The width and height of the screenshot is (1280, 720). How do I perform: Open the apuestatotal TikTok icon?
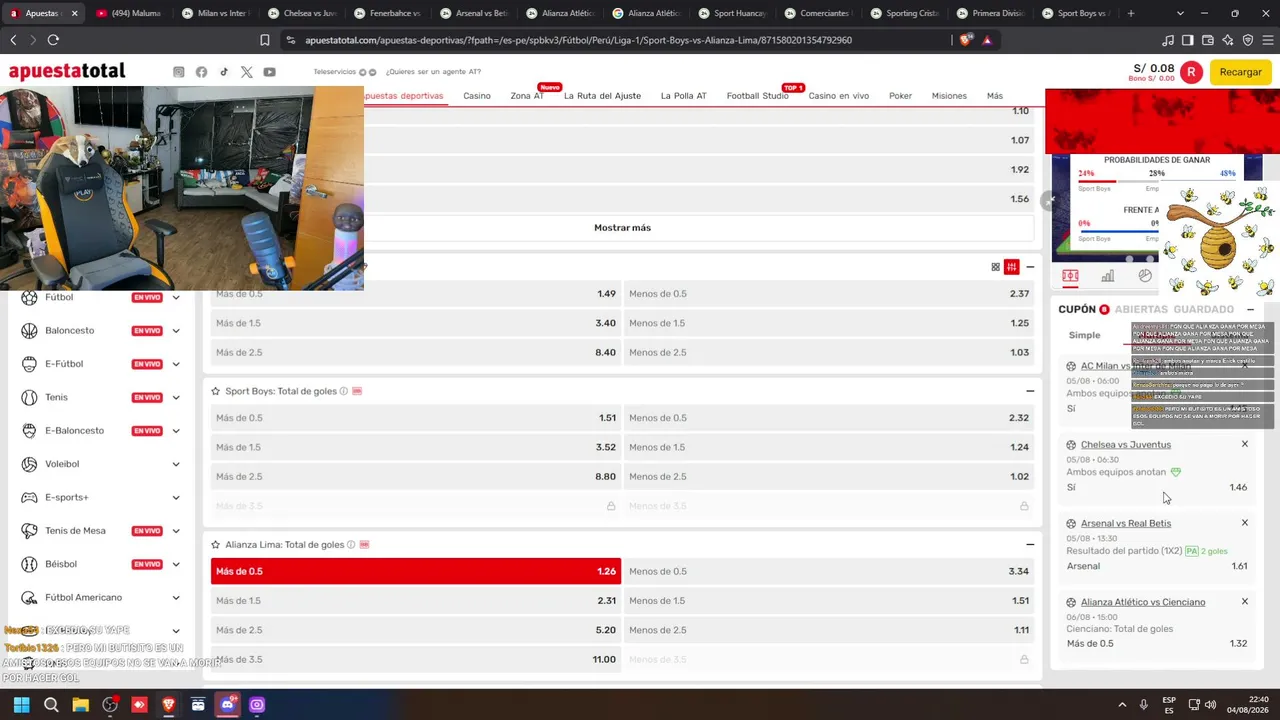tap(224, 72)
